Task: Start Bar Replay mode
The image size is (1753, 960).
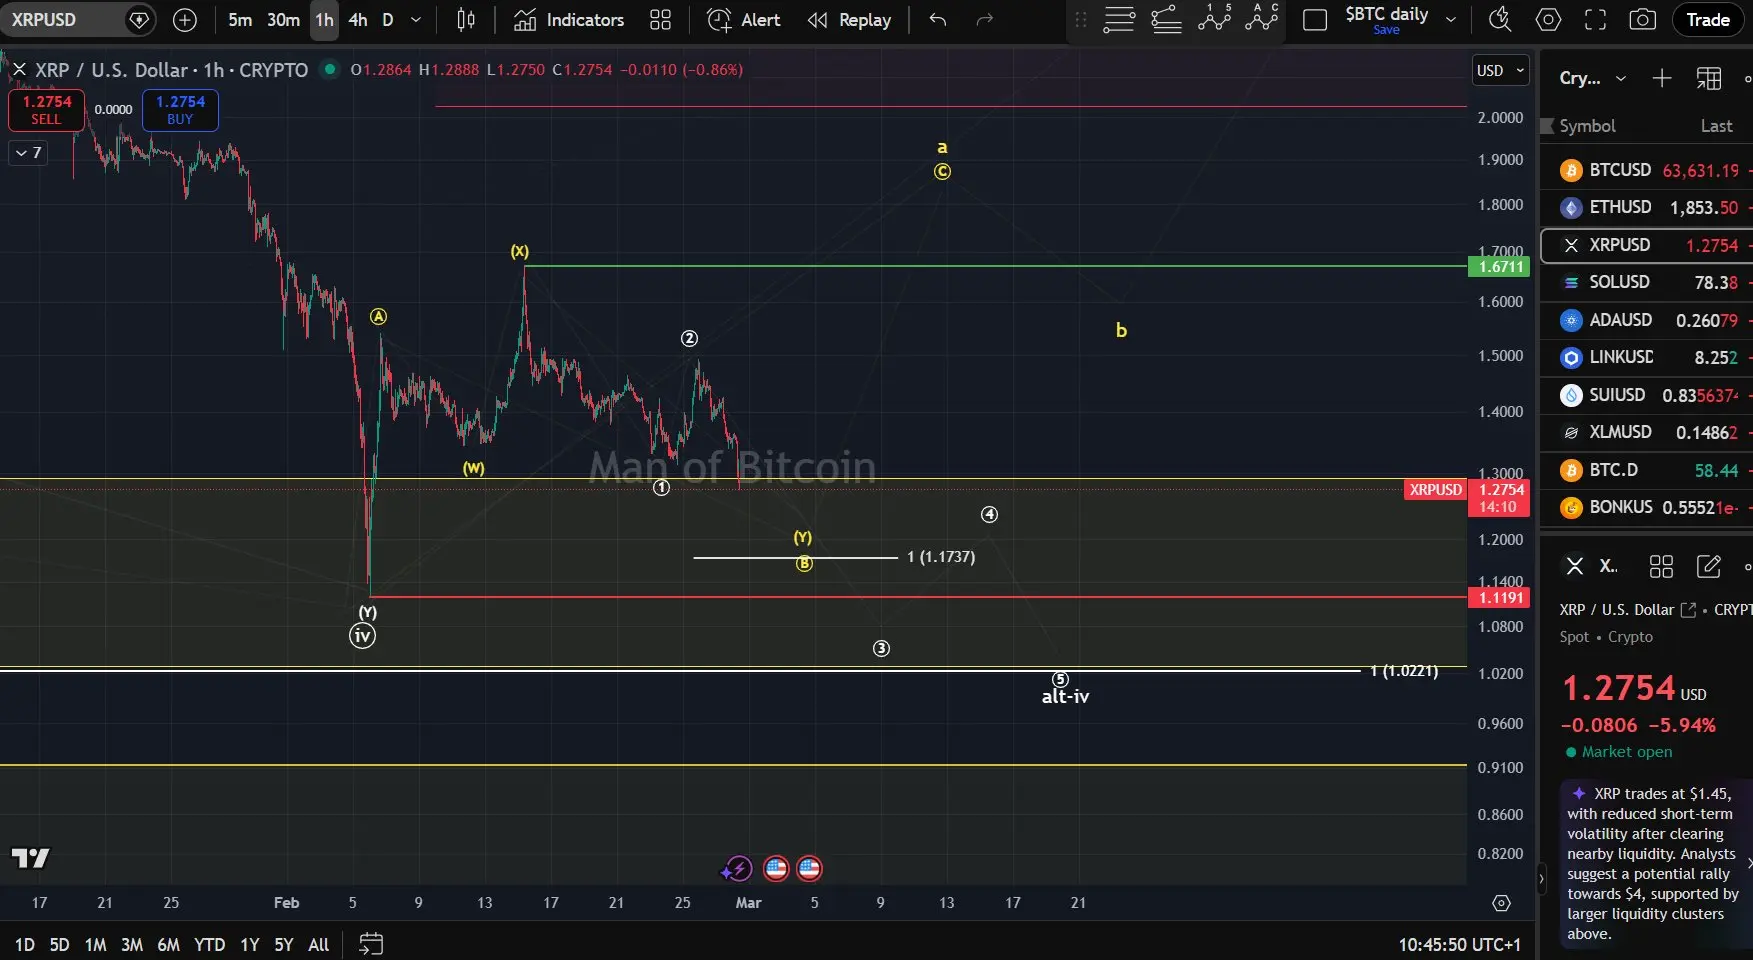Action: click(x=849, y=20)
